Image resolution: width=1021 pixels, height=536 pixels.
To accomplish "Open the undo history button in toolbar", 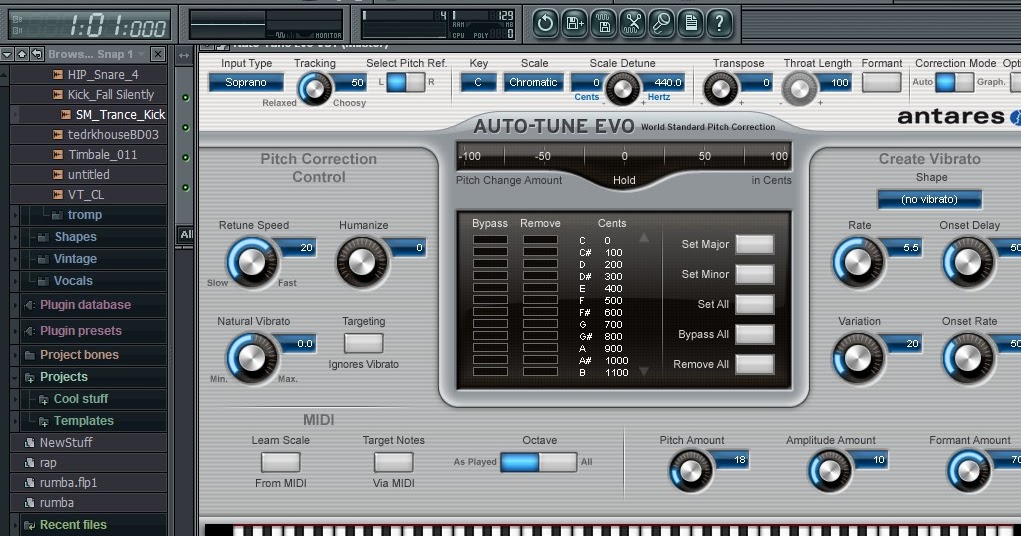I will tap(546, 23).
